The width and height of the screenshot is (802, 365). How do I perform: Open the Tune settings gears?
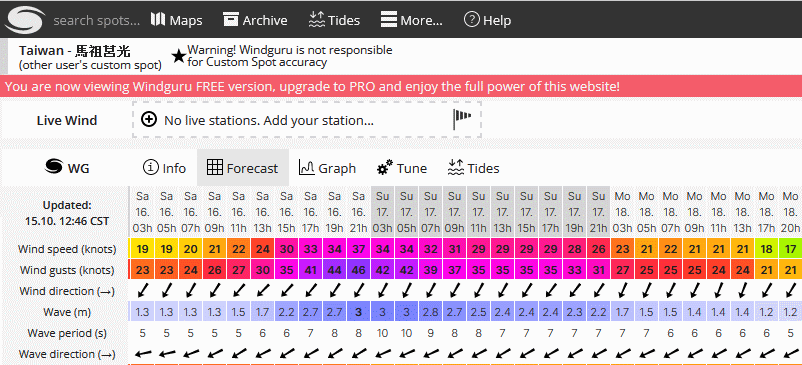(402, 168)
